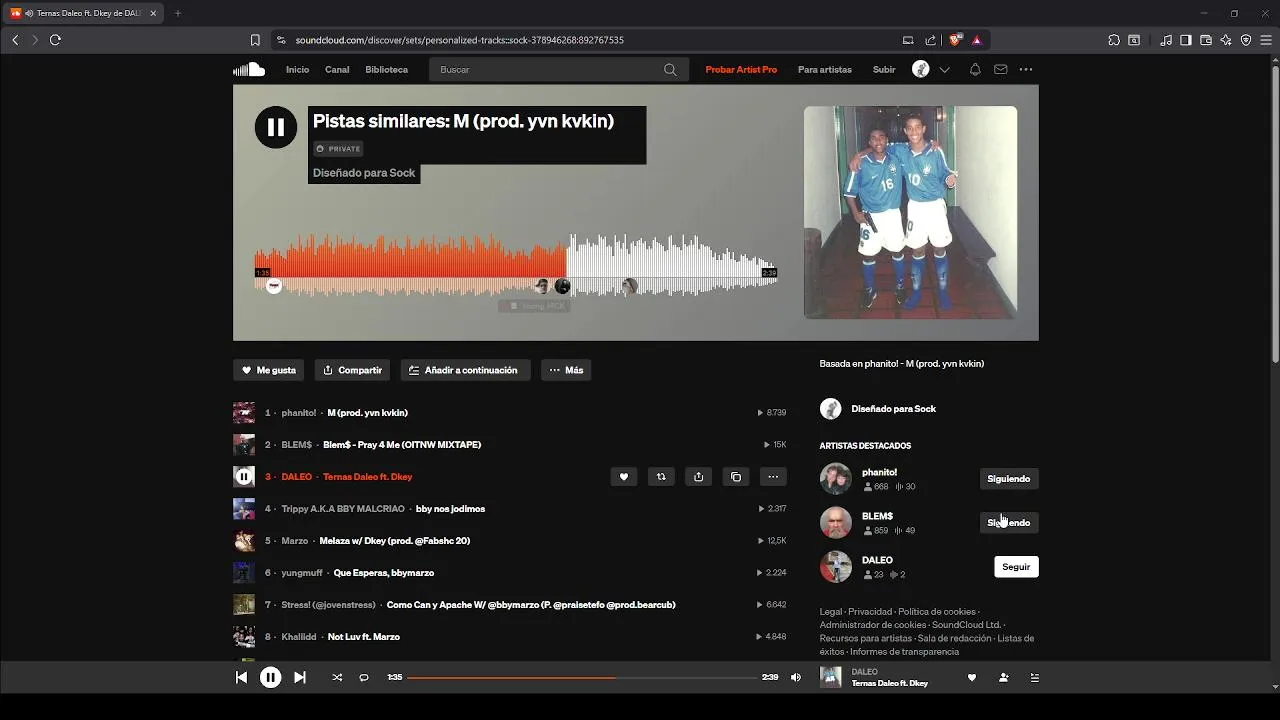Open more options for Ternas Daleo row
This screenshot has height=720, width=1280.
[x=773, y=477]
